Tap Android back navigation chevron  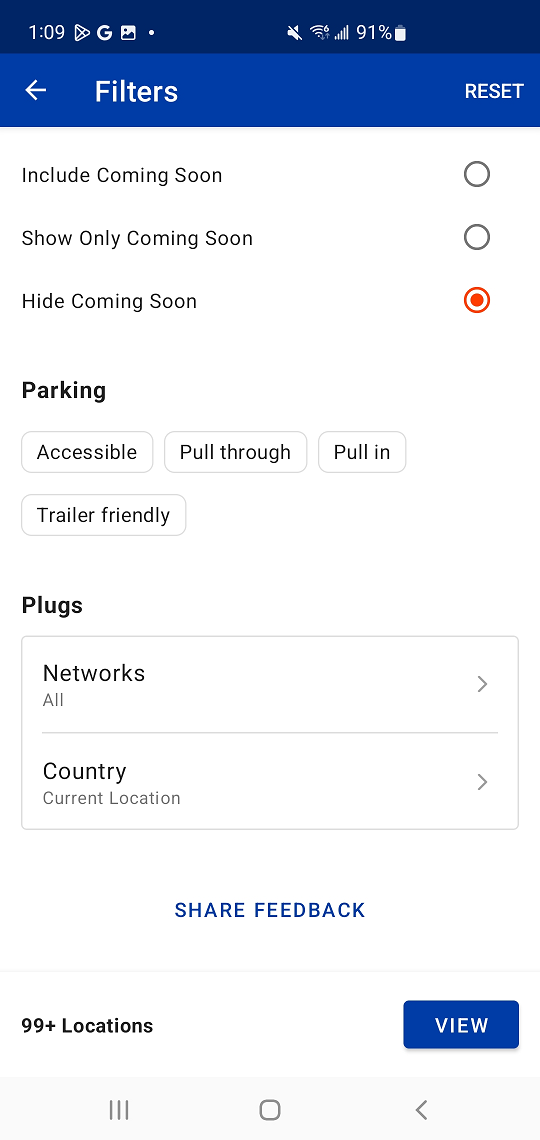(x=421, y=1109)
